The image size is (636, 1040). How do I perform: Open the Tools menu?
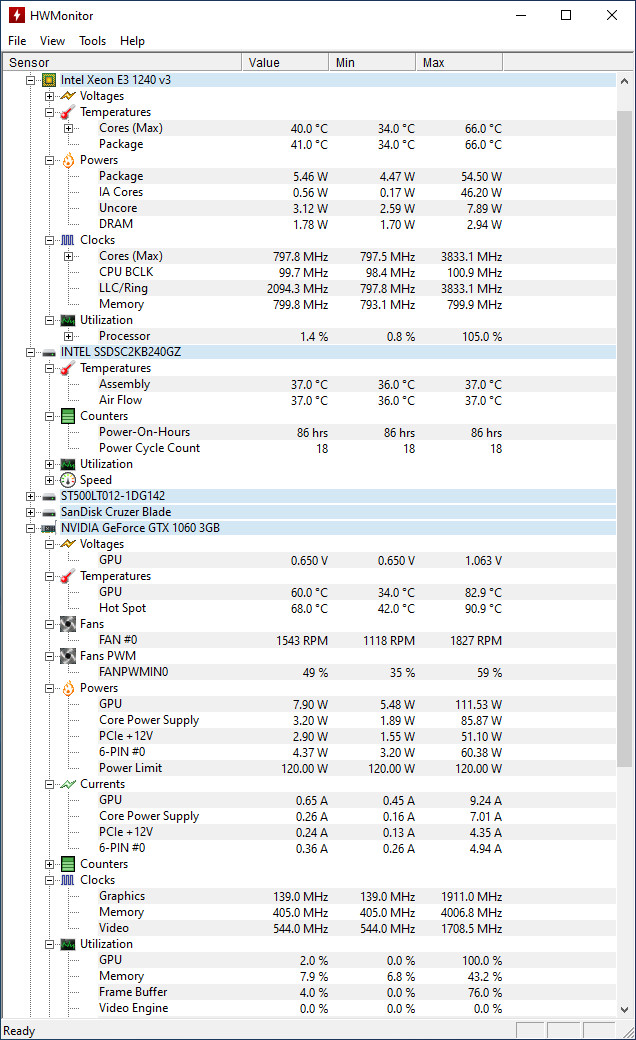92,41
